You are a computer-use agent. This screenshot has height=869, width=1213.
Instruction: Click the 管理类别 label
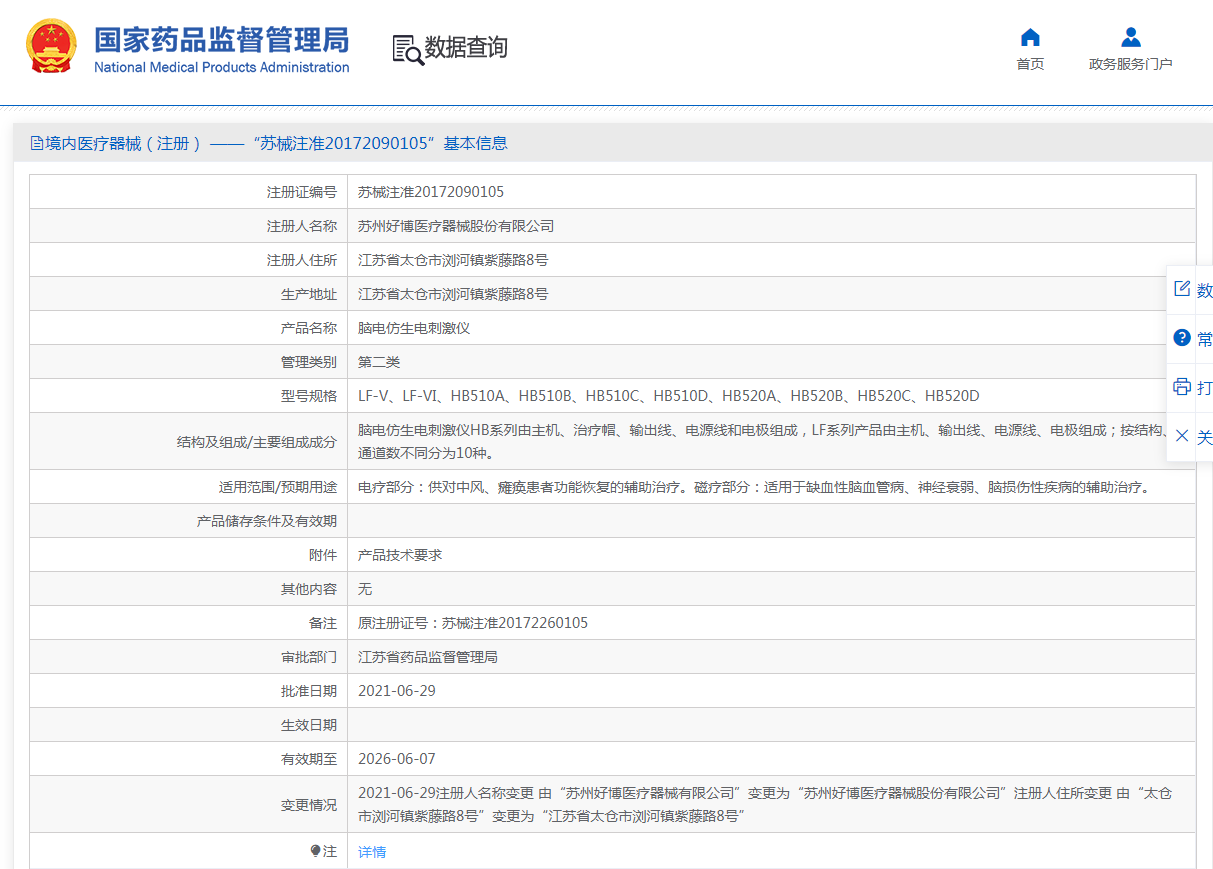coord(309,362)
